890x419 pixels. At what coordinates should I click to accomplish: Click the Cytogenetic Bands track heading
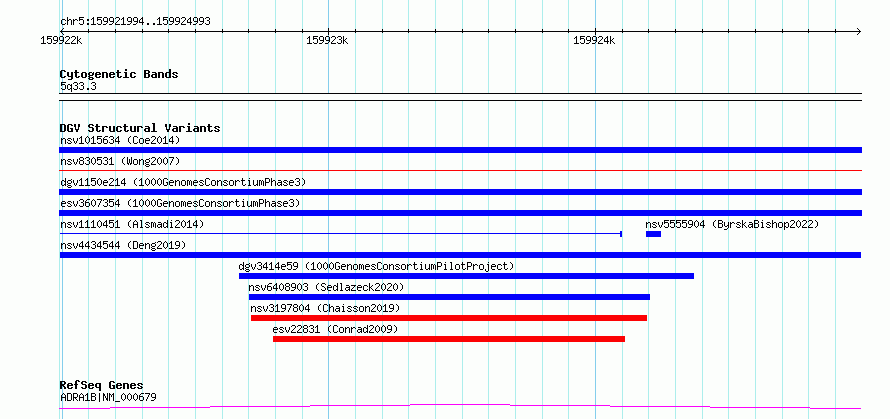pos(119,74)
